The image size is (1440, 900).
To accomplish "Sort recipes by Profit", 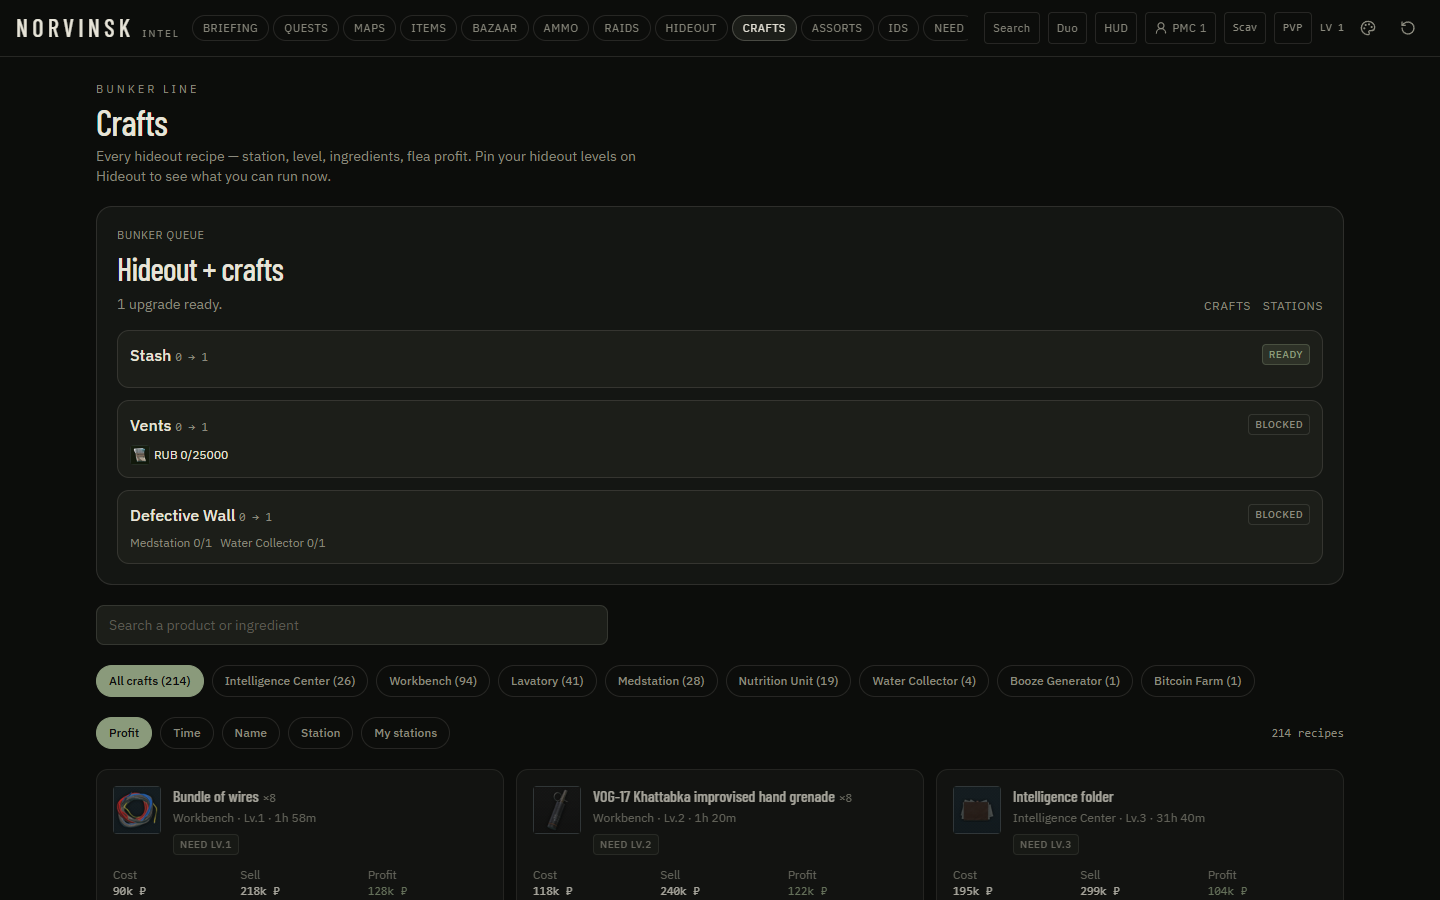I will [124, 733].
